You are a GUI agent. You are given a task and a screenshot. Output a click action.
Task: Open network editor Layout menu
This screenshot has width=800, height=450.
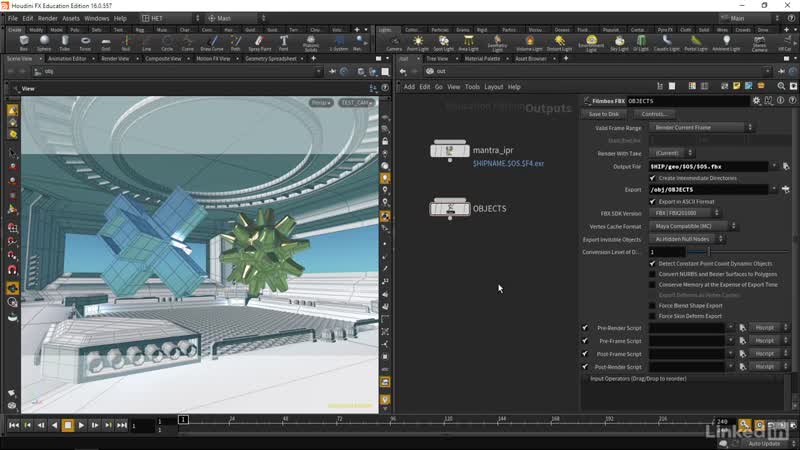(x=493, y=87)
